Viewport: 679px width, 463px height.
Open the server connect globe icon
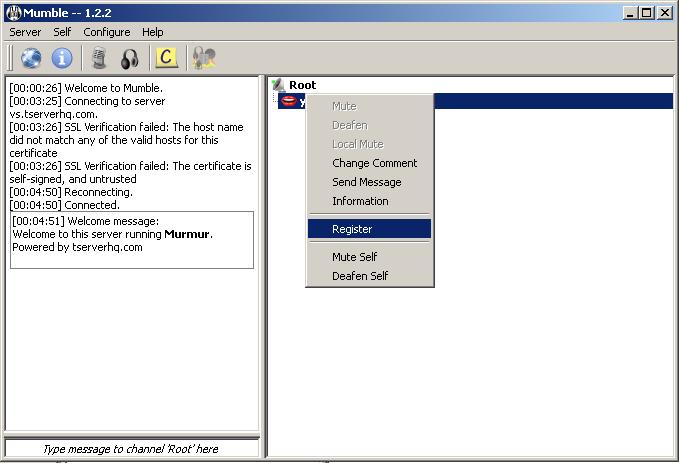31,58
